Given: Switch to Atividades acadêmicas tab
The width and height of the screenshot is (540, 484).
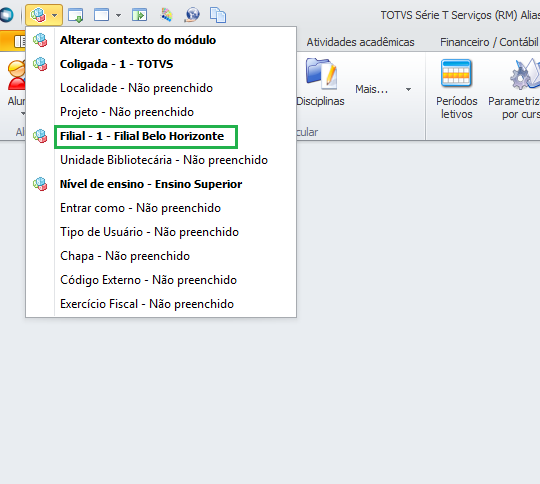Looking at the screenshot, I should point(360,42).
